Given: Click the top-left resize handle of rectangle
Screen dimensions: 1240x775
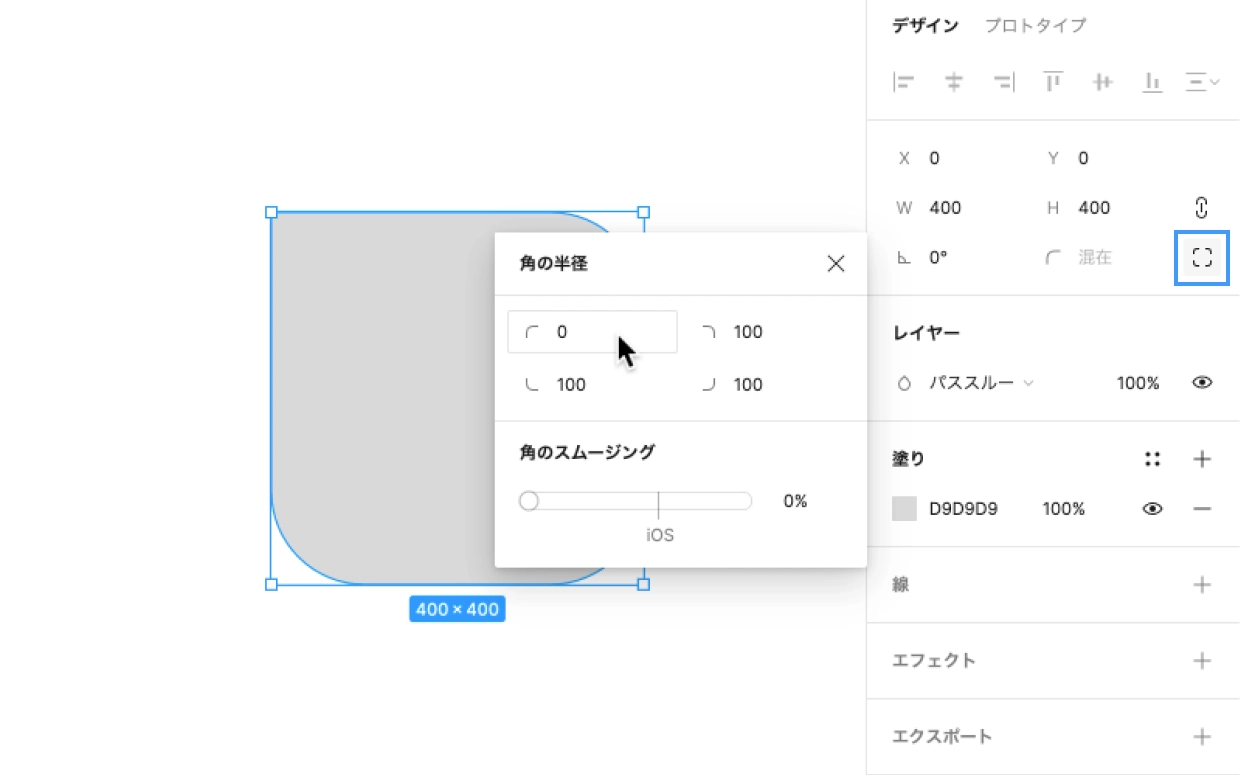Looking at the screenshot, I should (x=271, y=212).
